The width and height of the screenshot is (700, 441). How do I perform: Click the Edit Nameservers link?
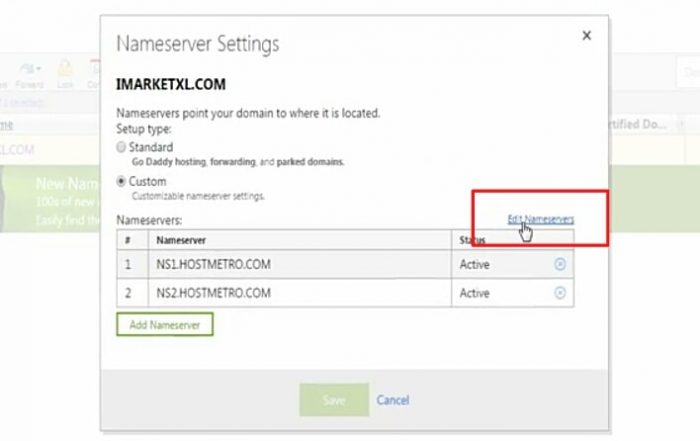coord(541,219)
